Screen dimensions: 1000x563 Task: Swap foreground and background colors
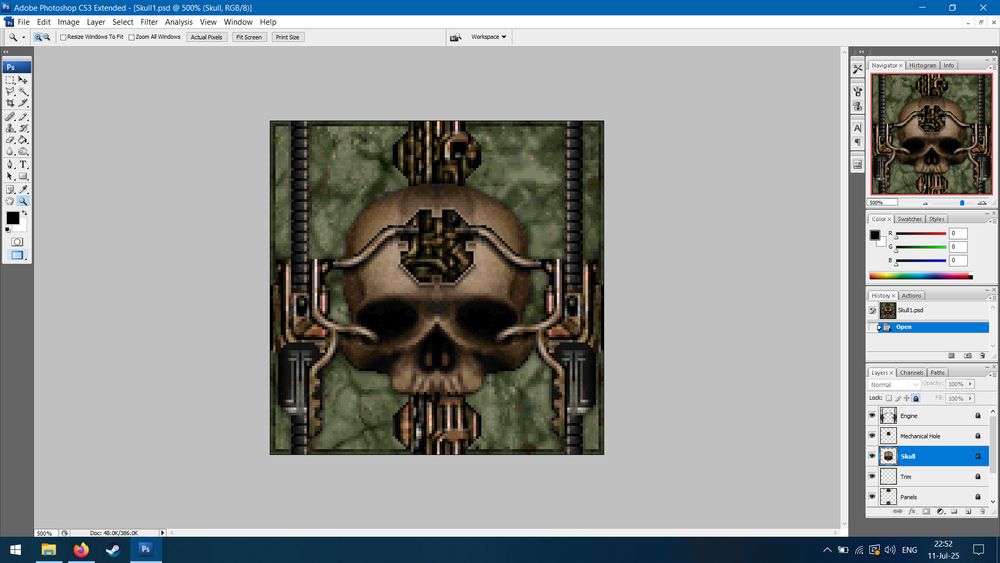(24, 213)
